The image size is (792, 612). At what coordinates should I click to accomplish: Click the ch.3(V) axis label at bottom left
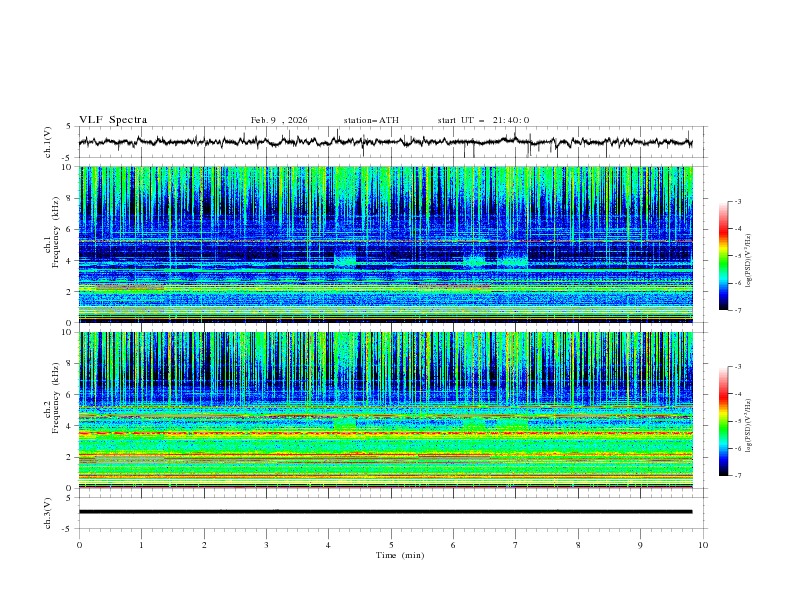[49, 511]
